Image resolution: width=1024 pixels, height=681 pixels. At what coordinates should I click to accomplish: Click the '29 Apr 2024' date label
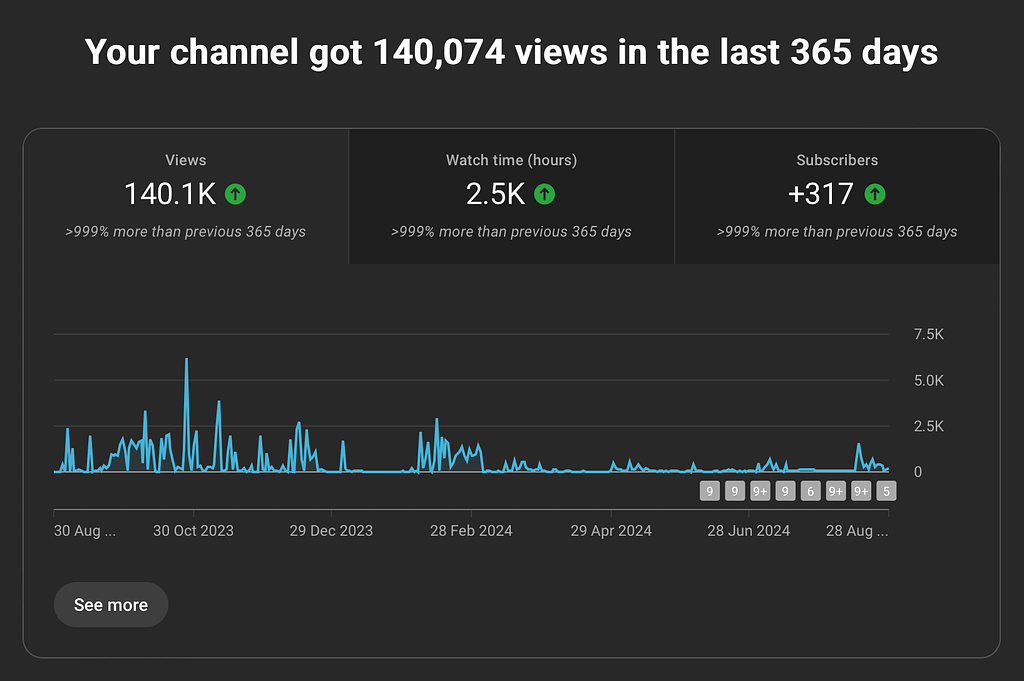(x=611, y=531)
